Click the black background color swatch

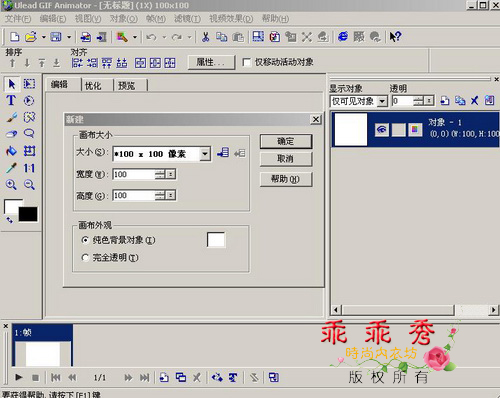pos(28,214)
